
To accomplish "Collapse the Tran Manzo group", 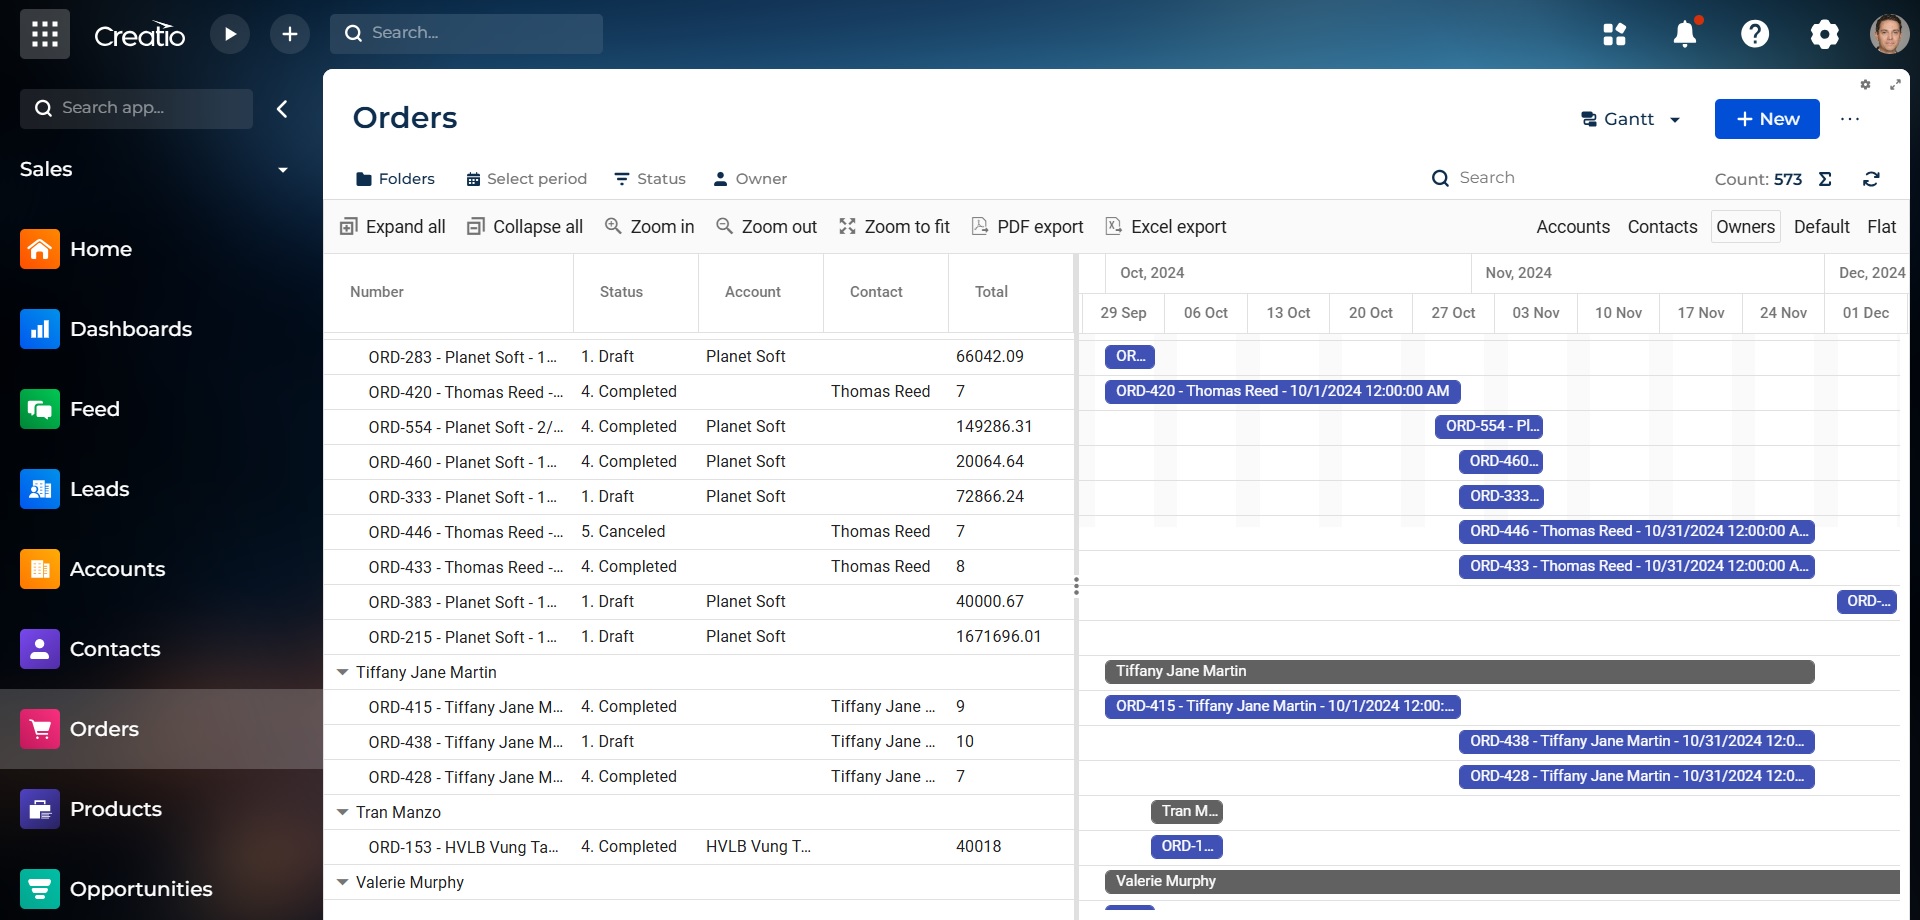I will click(343, 812).
